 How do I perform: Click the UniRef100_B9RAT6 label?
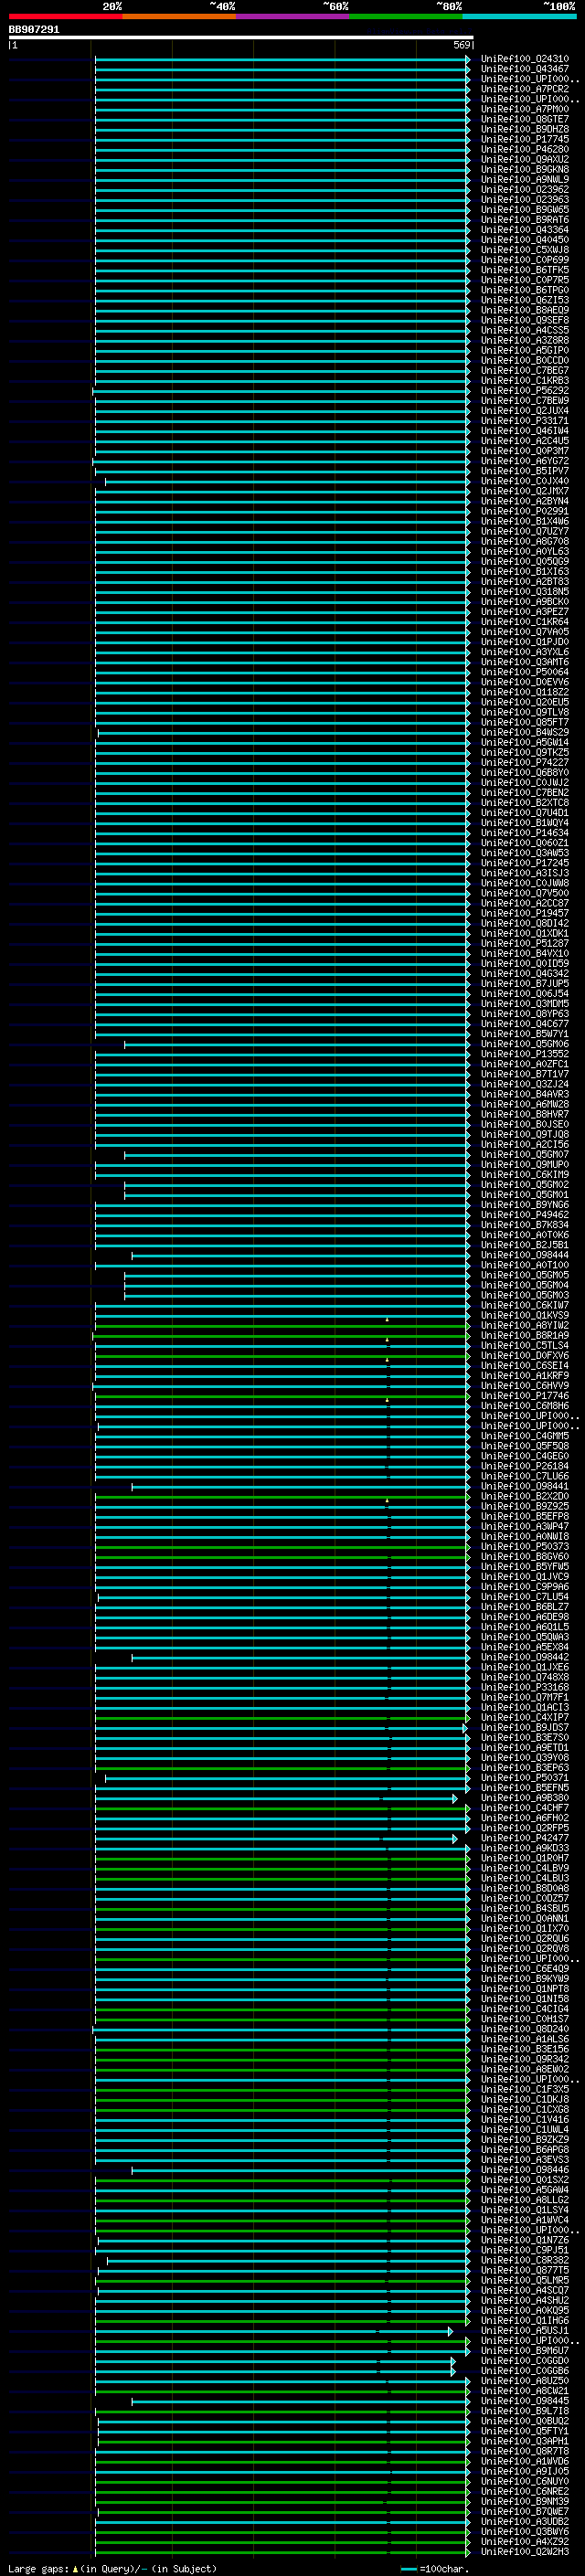525,220
